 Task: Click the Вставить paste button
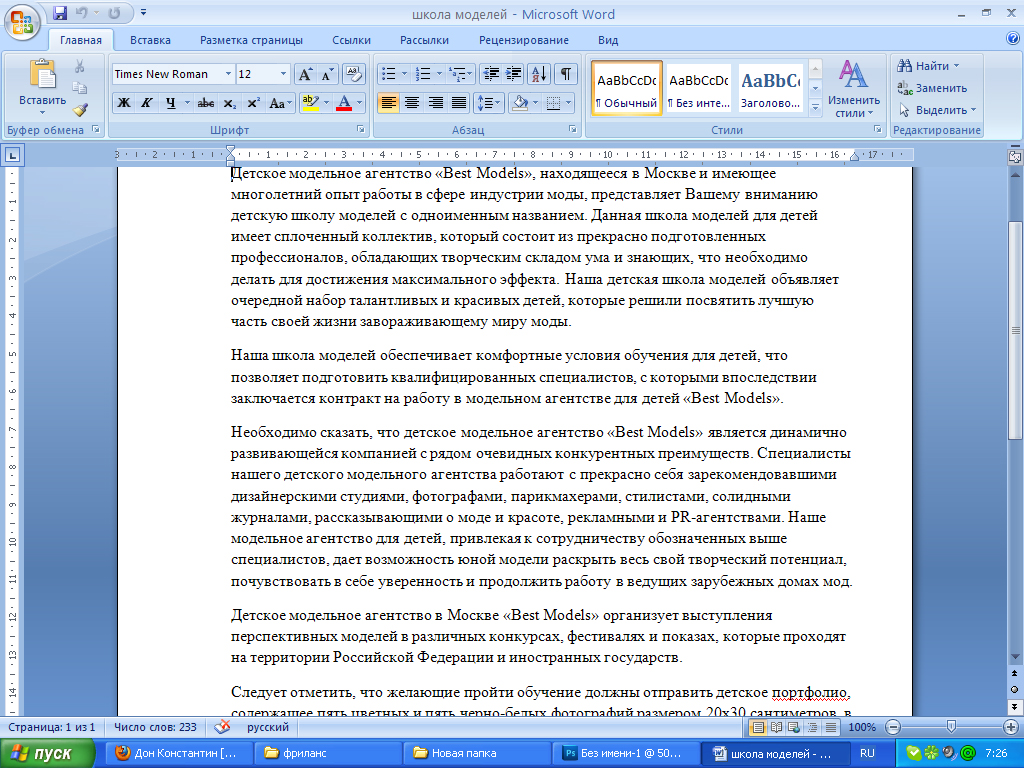click(42, 87)
